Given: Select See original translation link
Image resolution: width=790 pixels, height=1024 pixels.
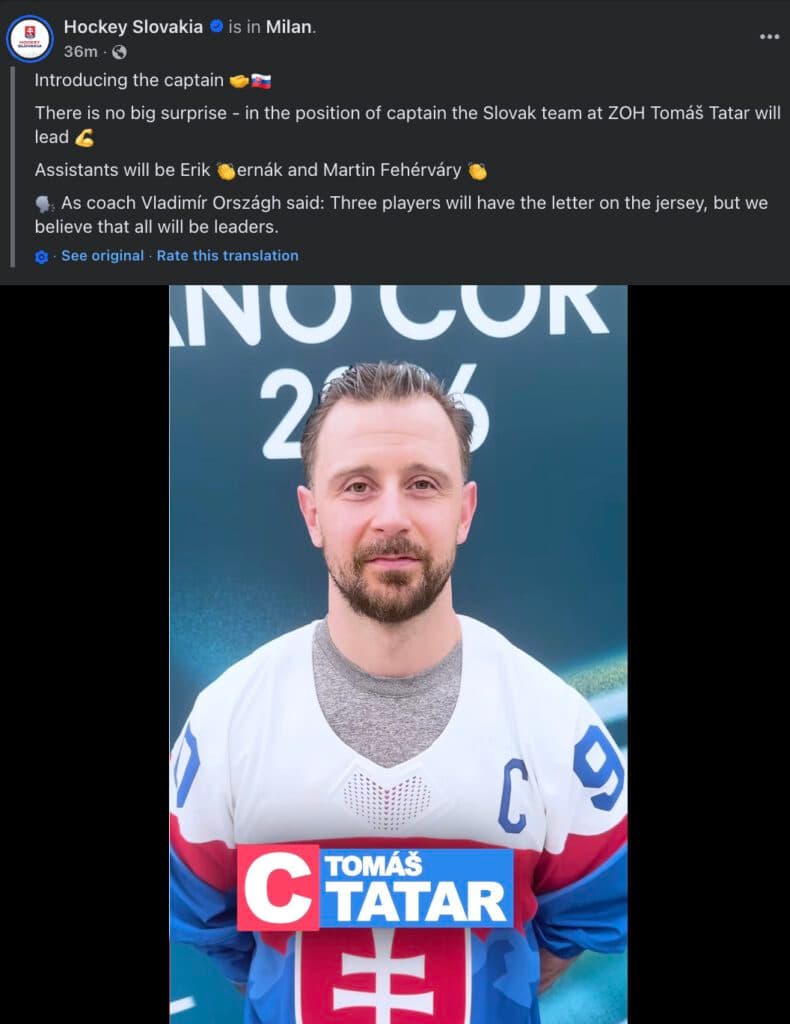Looking at the screenshot, I should click(103, 255).
